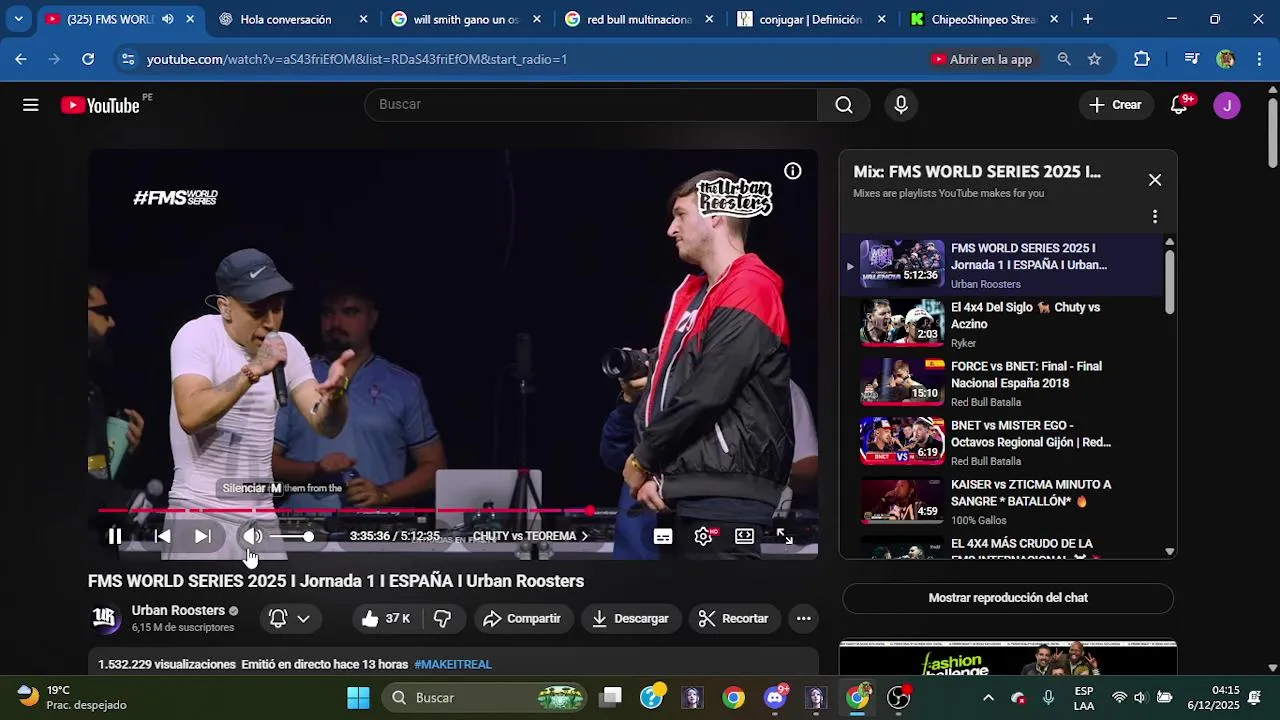
Task: Open Chrome profile avatar
Action: point(1225,59)
